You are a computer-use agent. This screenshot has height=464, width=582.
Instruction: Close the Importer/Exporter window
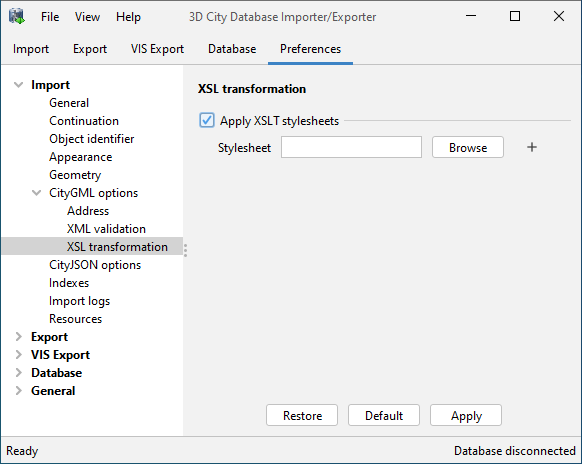[x=559, y=16]
